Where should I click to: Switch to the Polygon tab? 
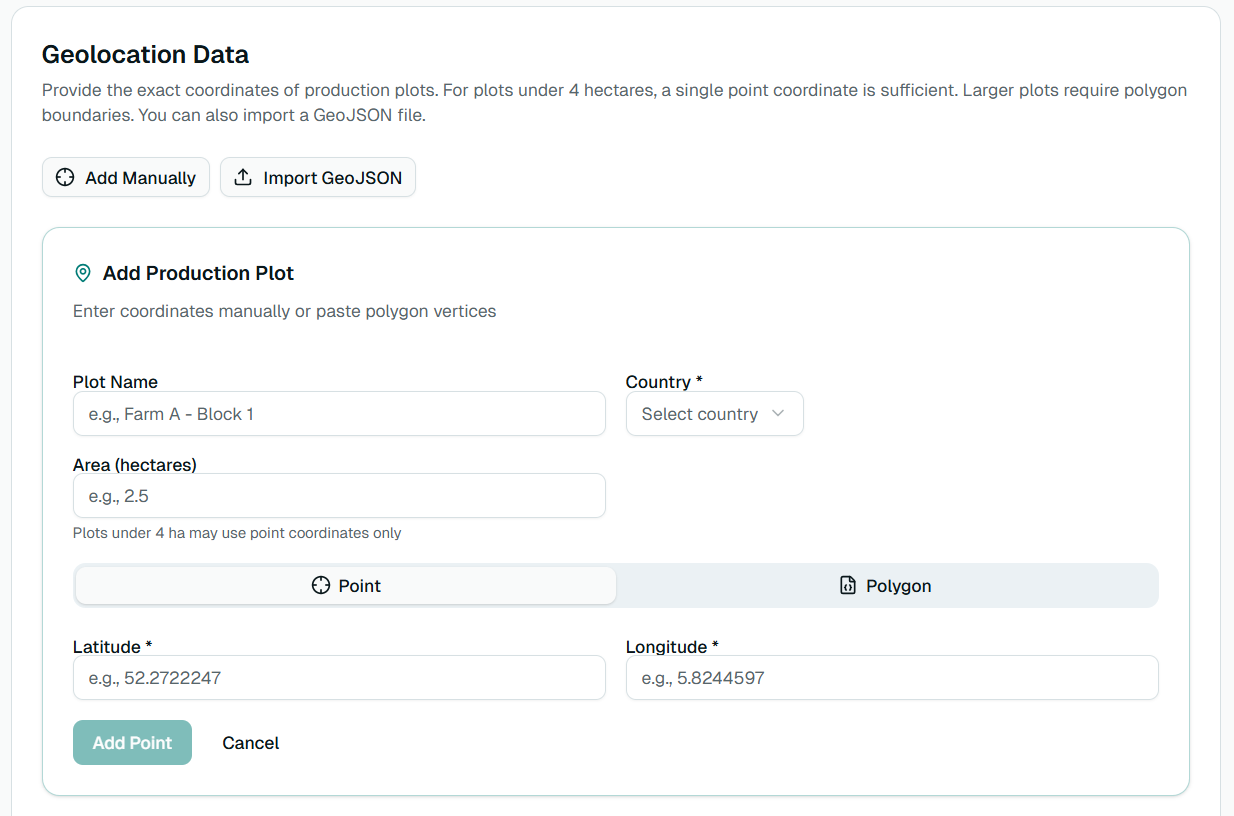click(886, 586)
